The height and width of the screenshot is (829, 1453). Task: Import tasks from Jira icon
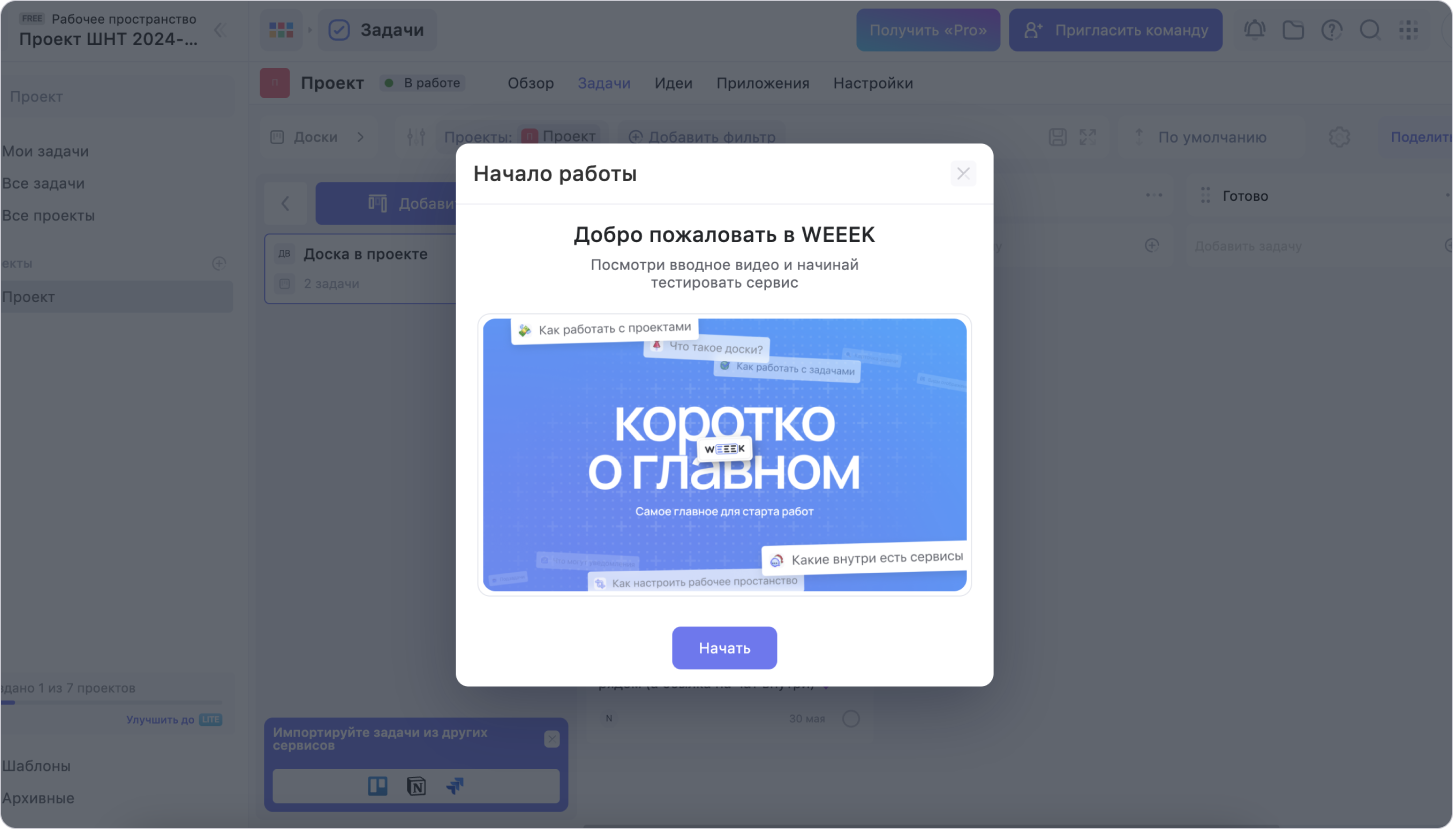(455, 786)
